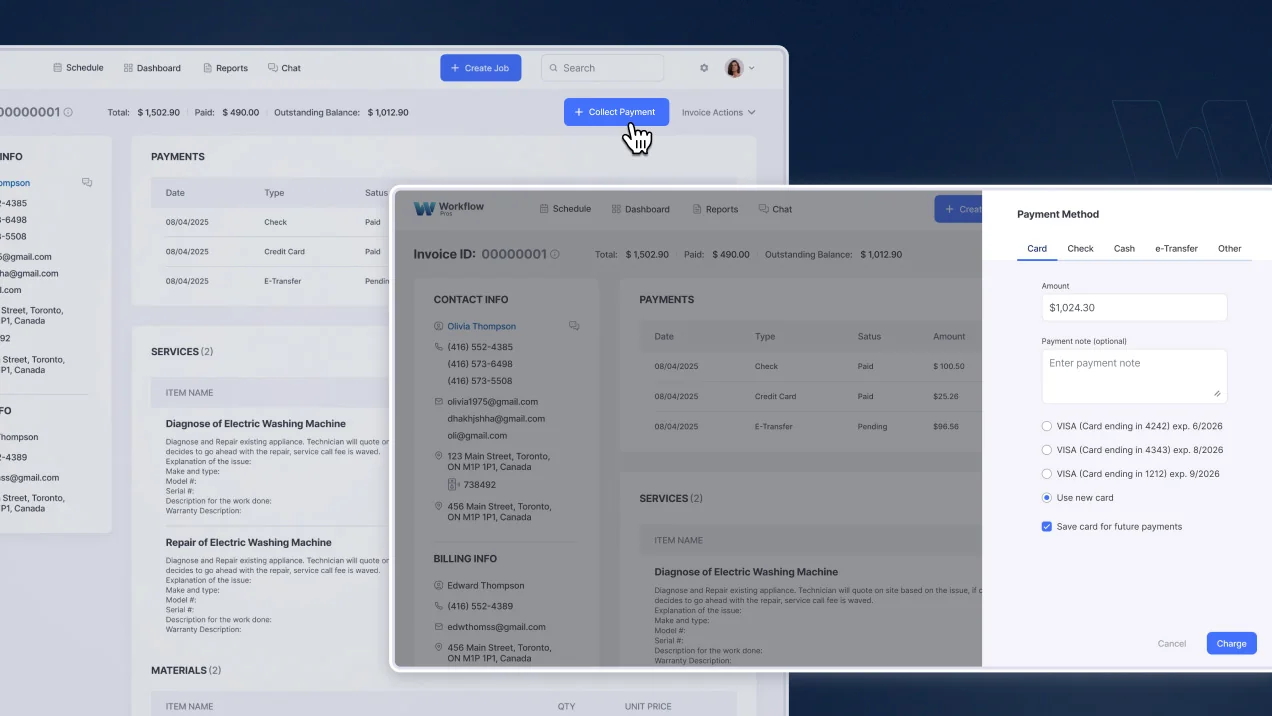Screen dimensions: 1272x716
Task: Click the $25.26 amount in Payments
Action: [x=945, y=397]
